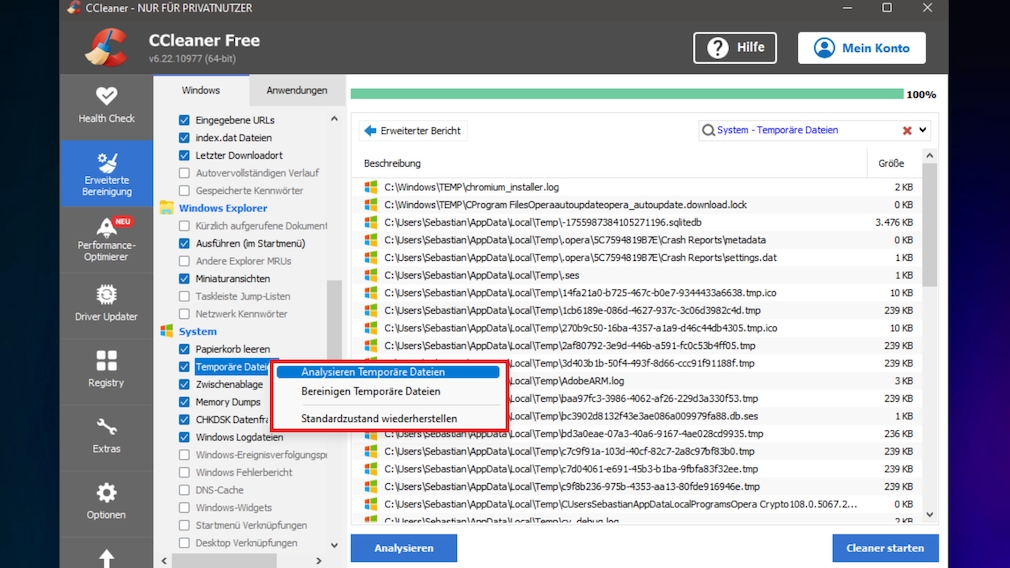1010x568 pixels.
Task: Enable Windows-Widgets checkbox
Action: point(184,507)
